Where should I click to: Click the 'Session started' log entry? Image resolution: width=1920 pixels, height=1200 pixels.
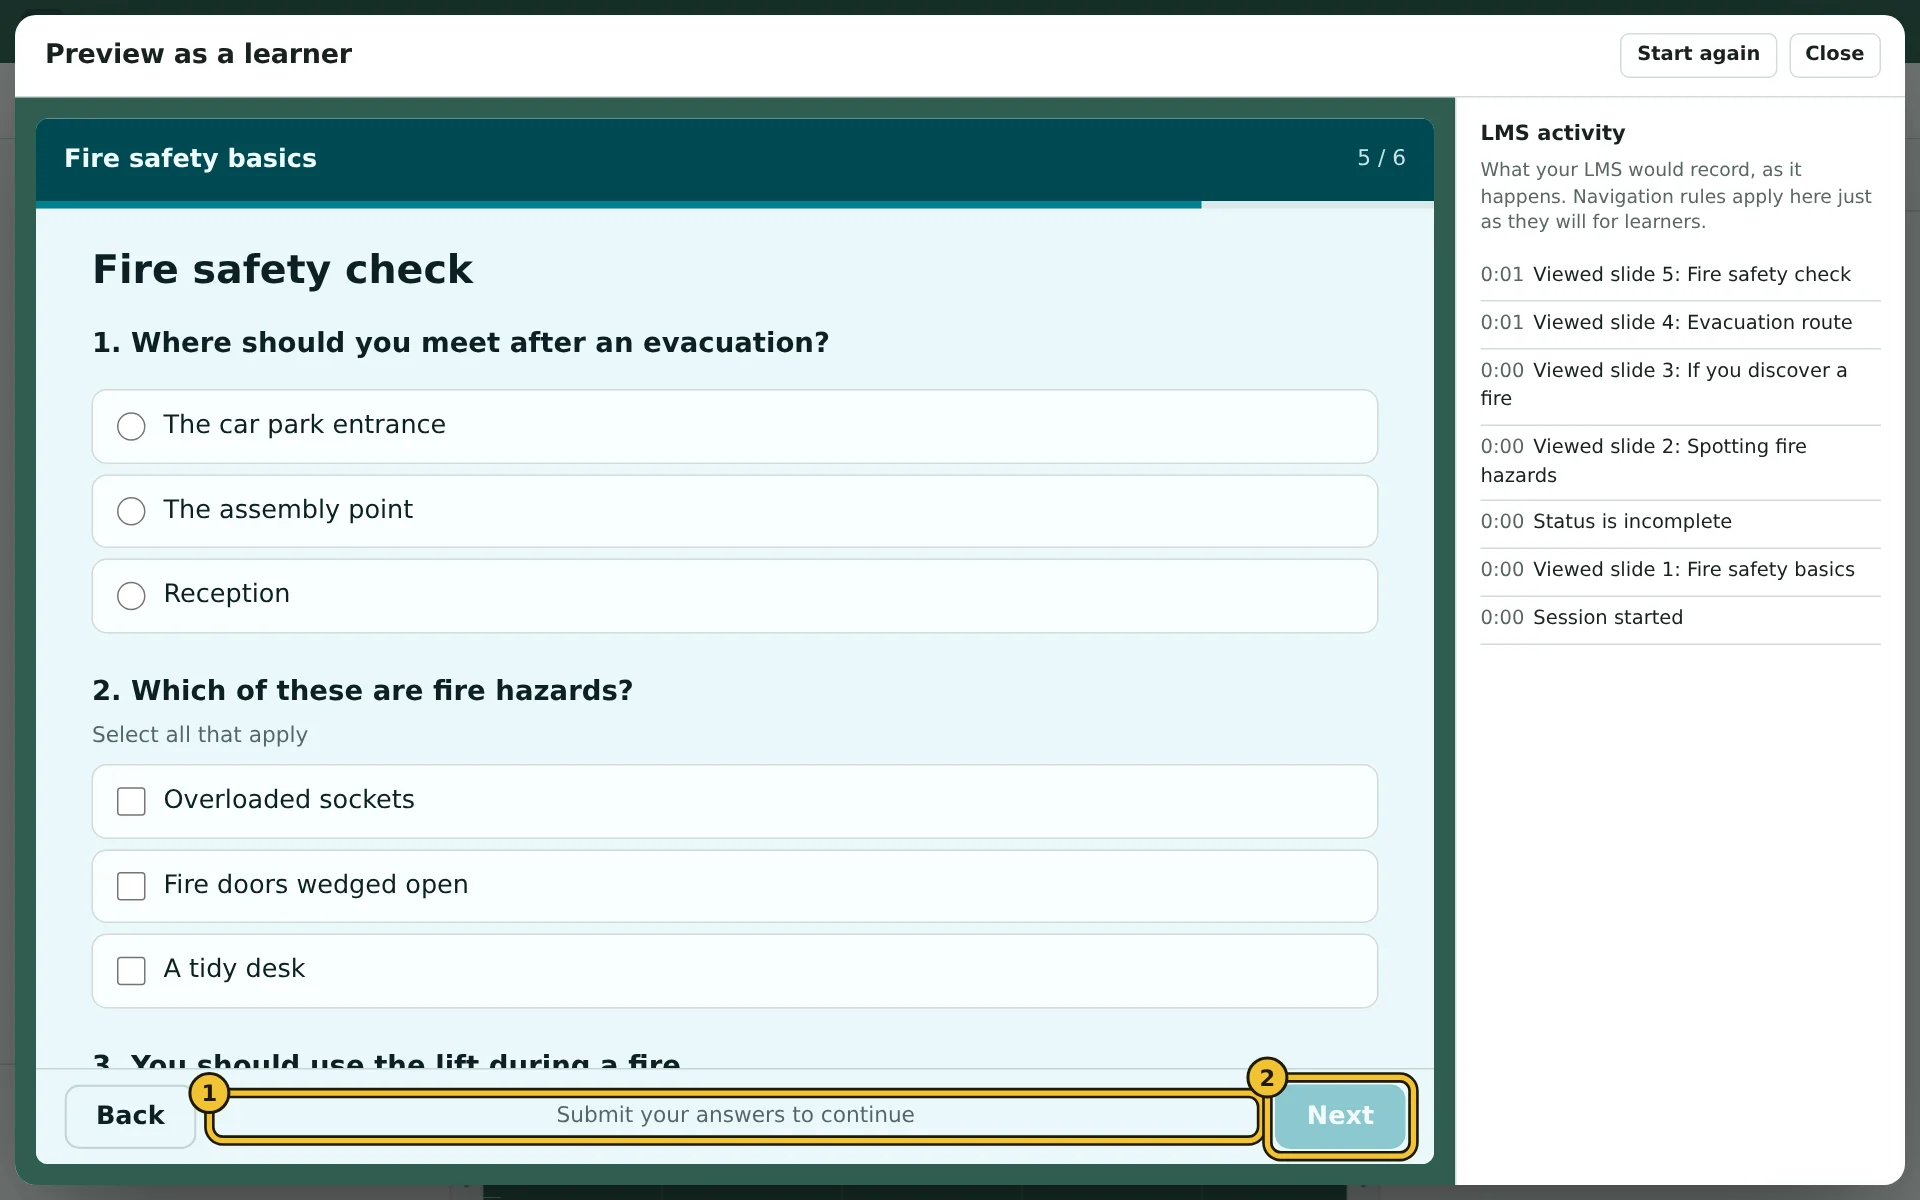(1680, 618)
